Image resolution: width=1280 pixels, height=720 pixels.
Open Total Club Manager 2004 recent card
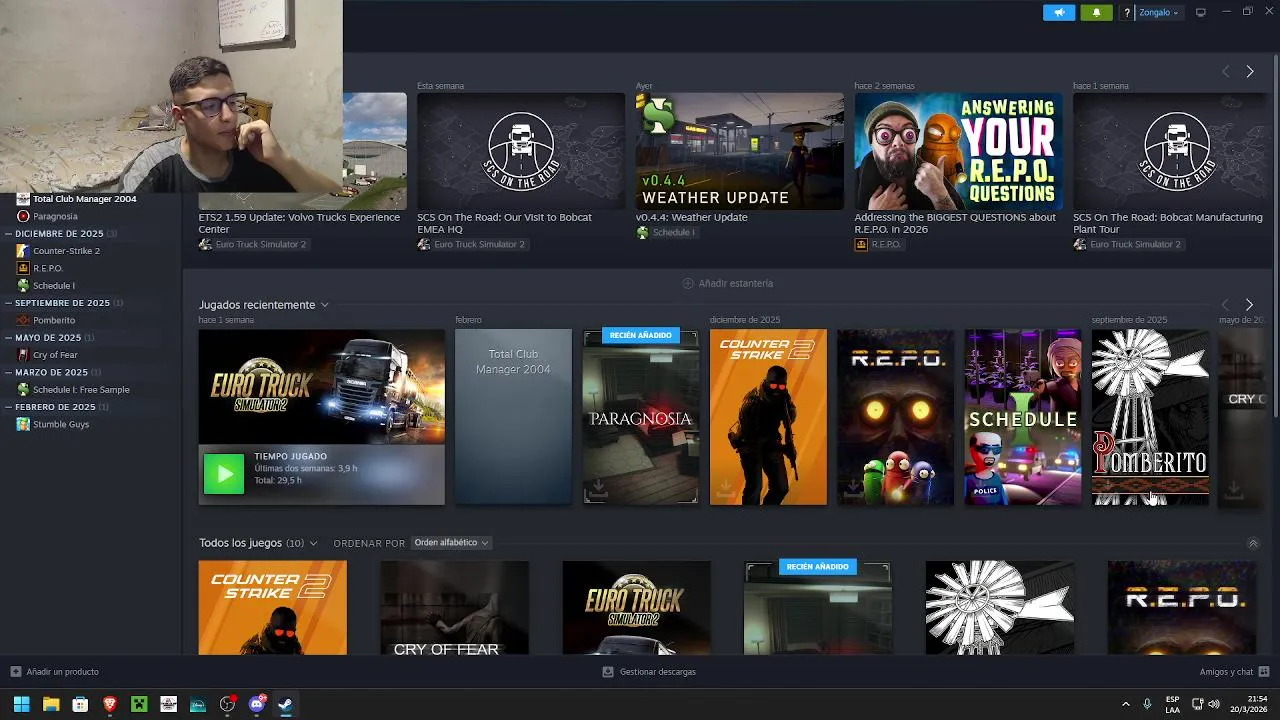pos(513,417)
